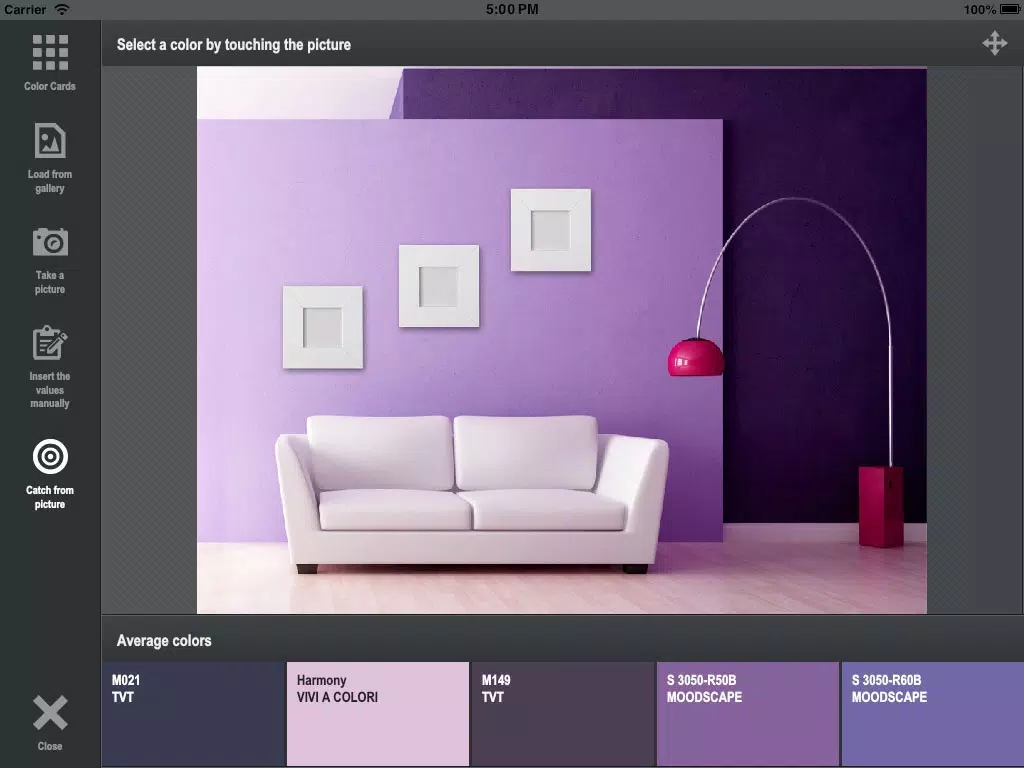Touch the pink lamp shade in the picture
This screenshot has height=768, width=1024.
(696, 357)
